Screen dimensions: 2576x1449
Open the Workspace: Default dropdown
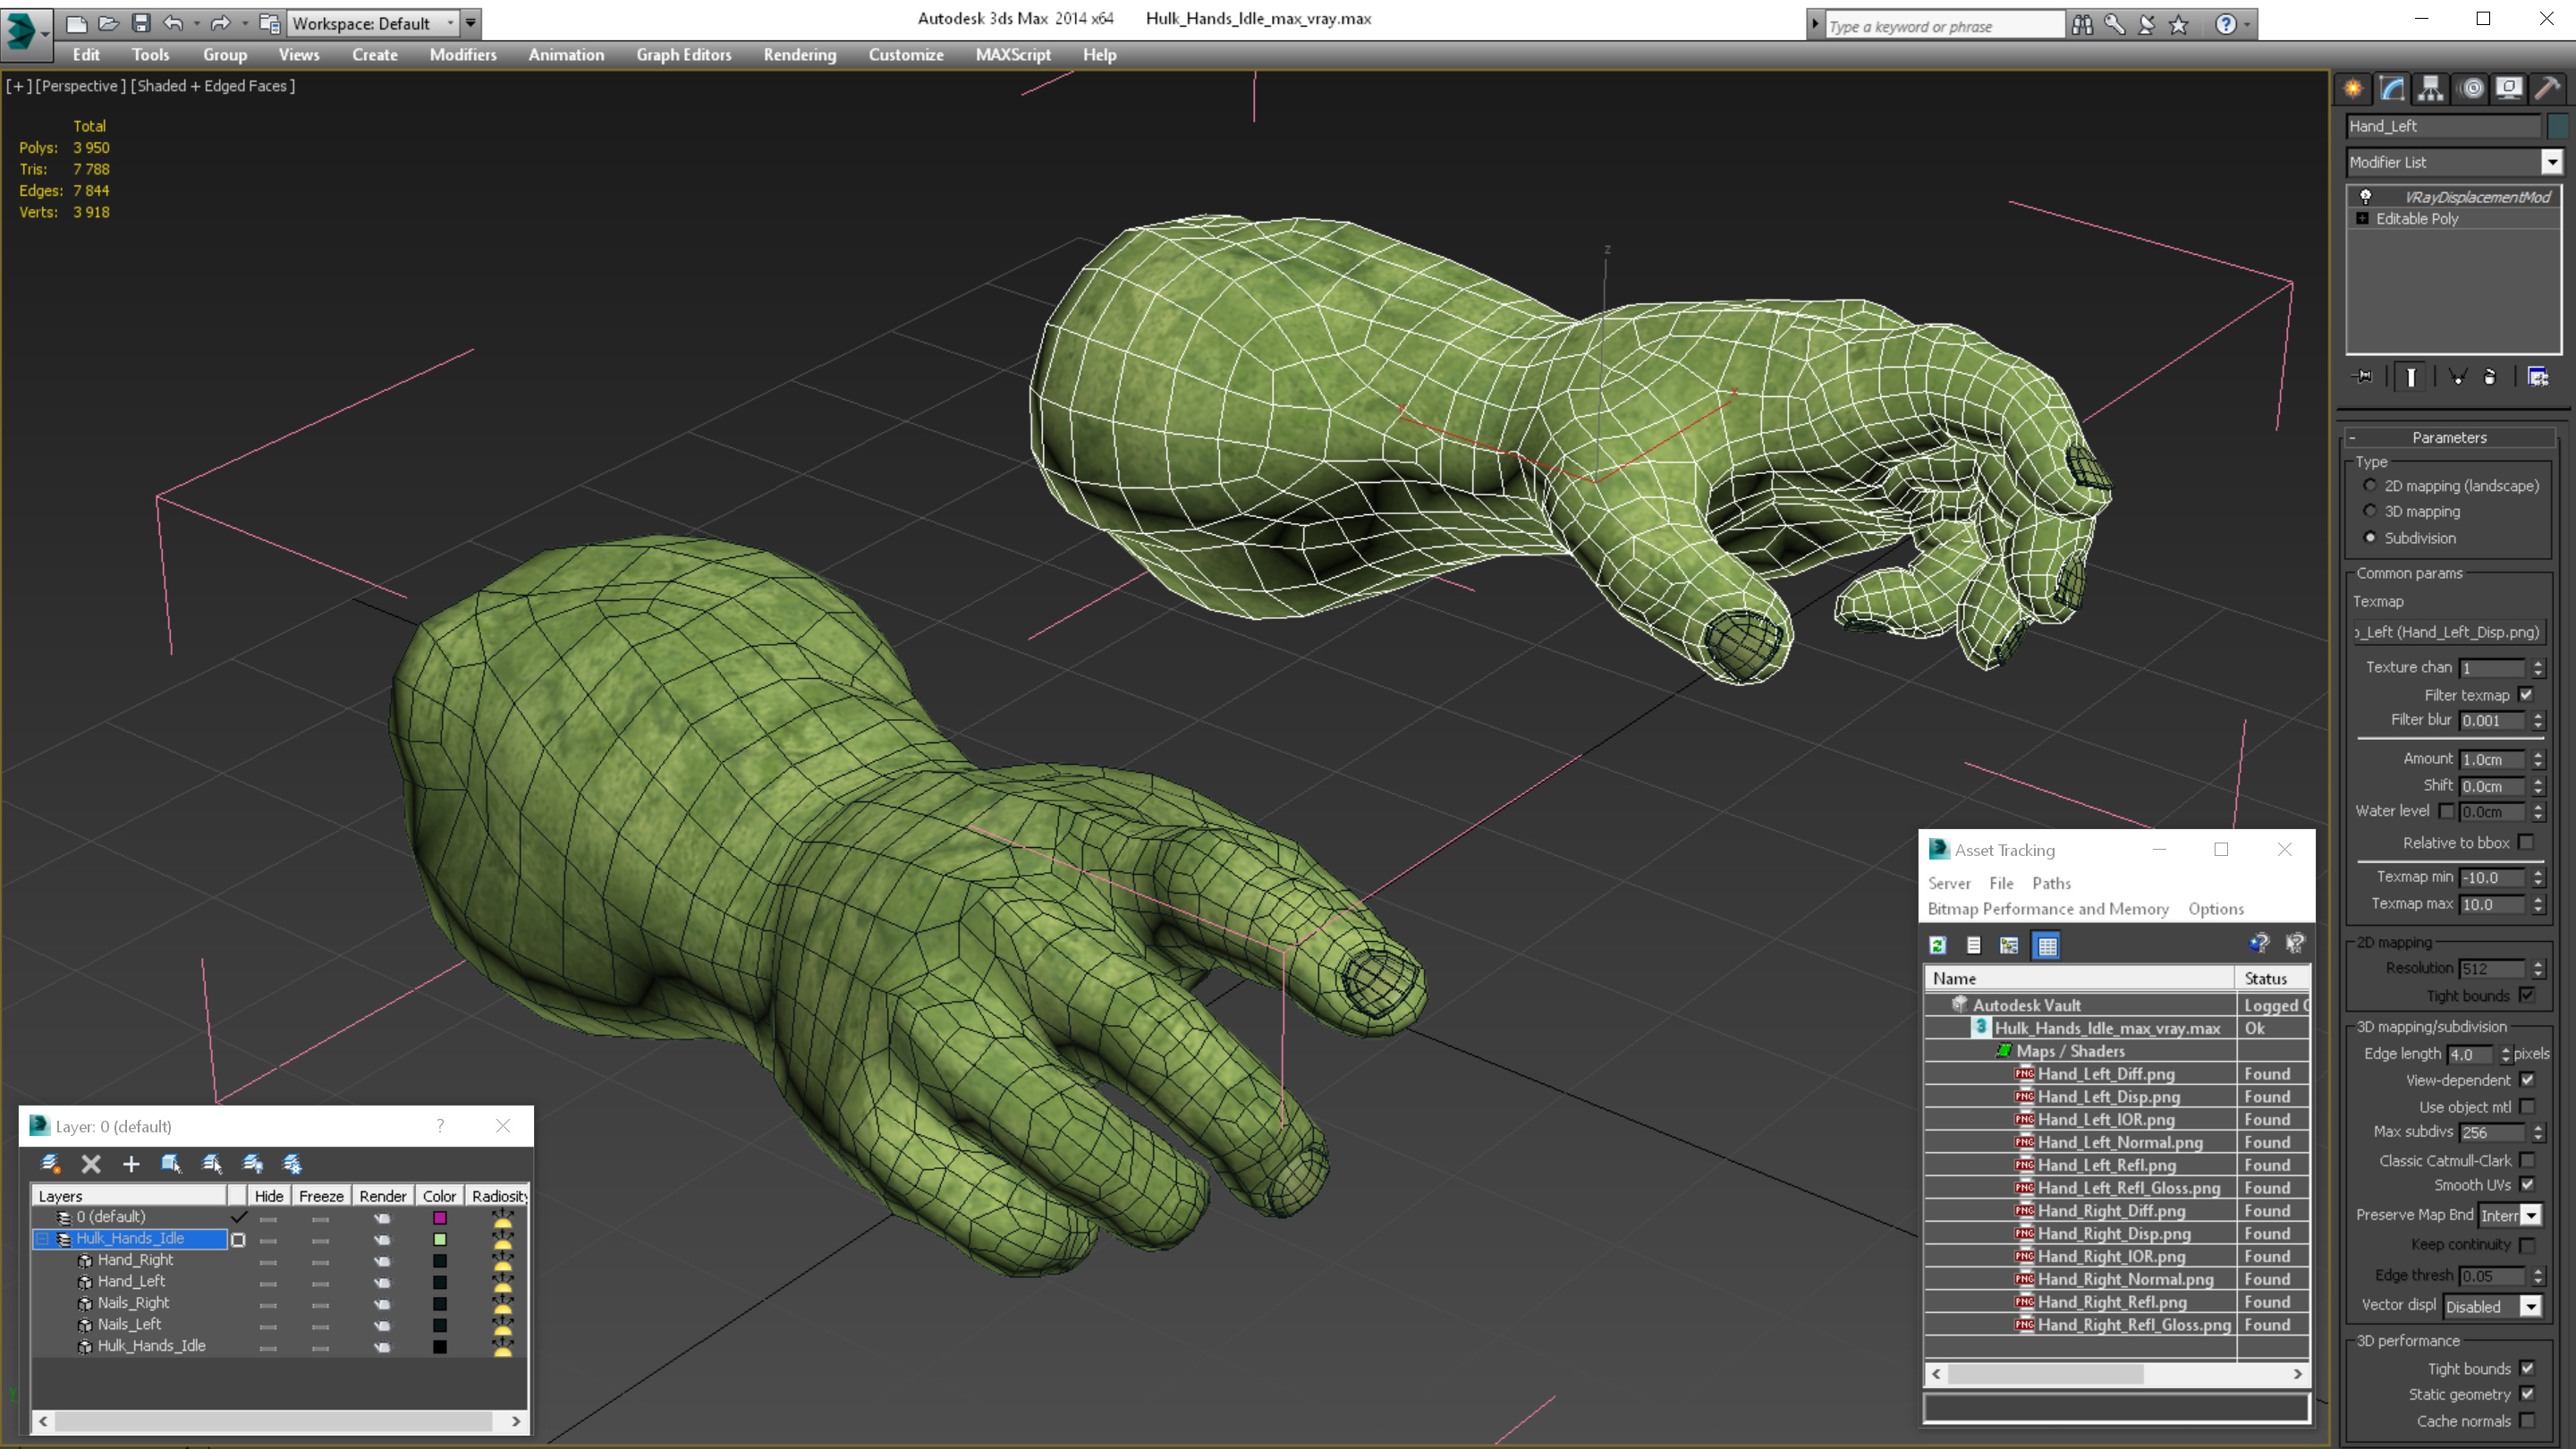374,23
